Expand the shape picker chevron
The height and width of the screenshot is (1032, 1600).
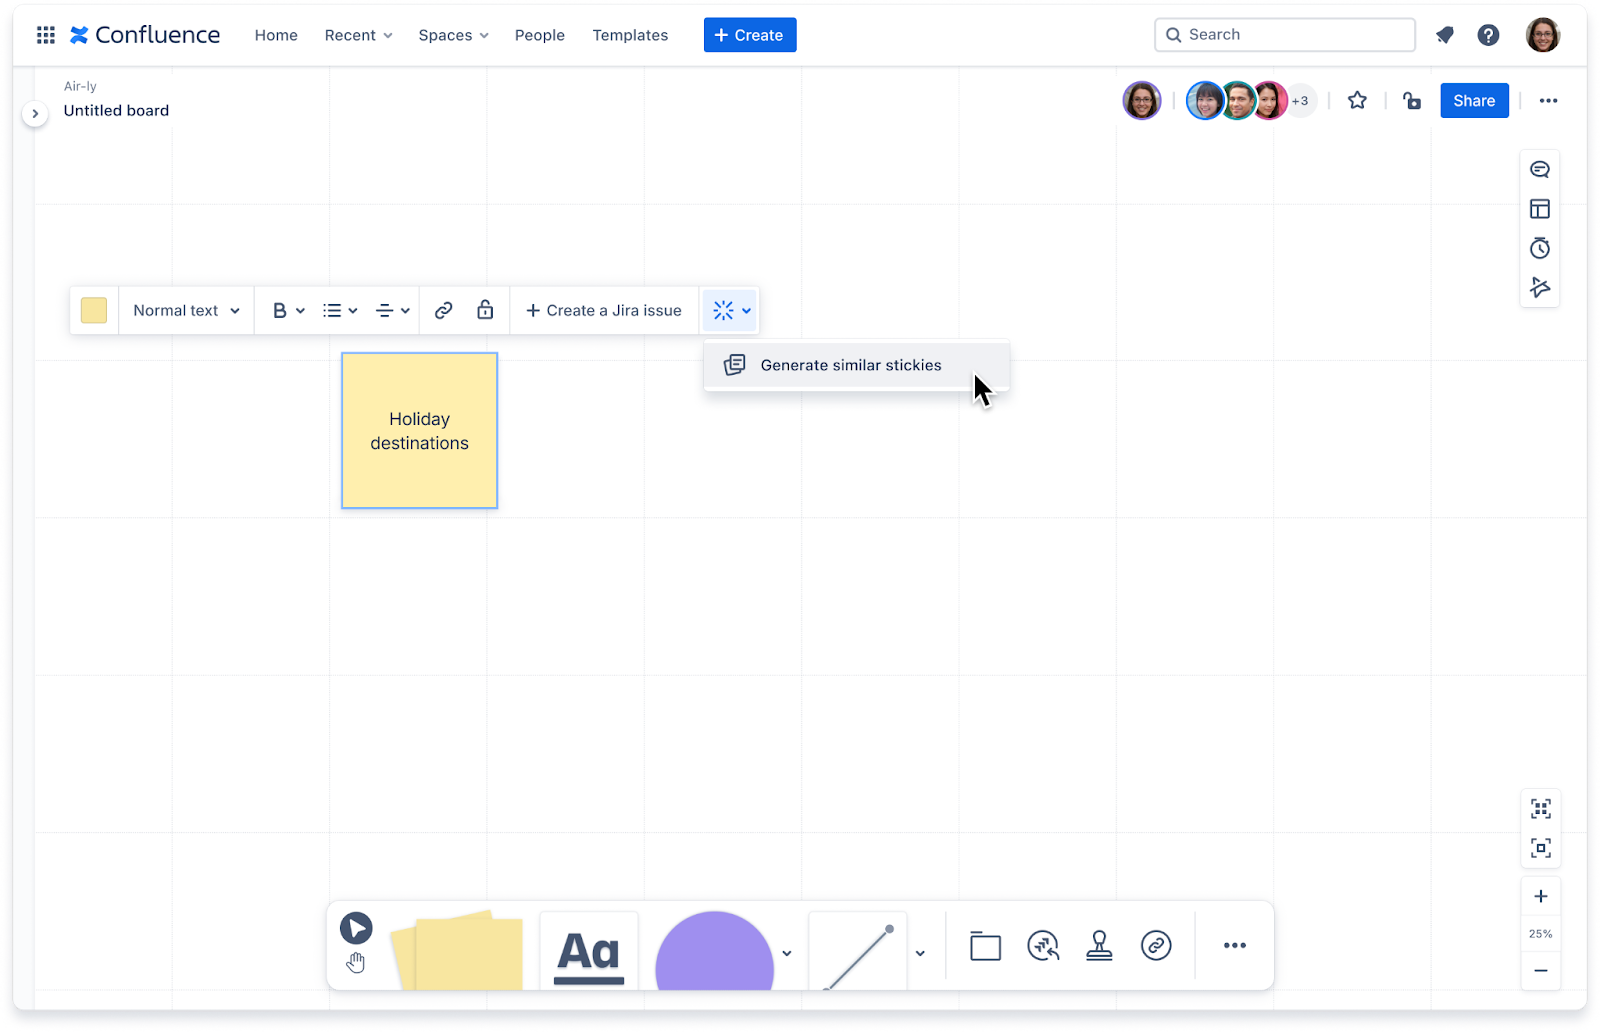(x=787, y=952)
